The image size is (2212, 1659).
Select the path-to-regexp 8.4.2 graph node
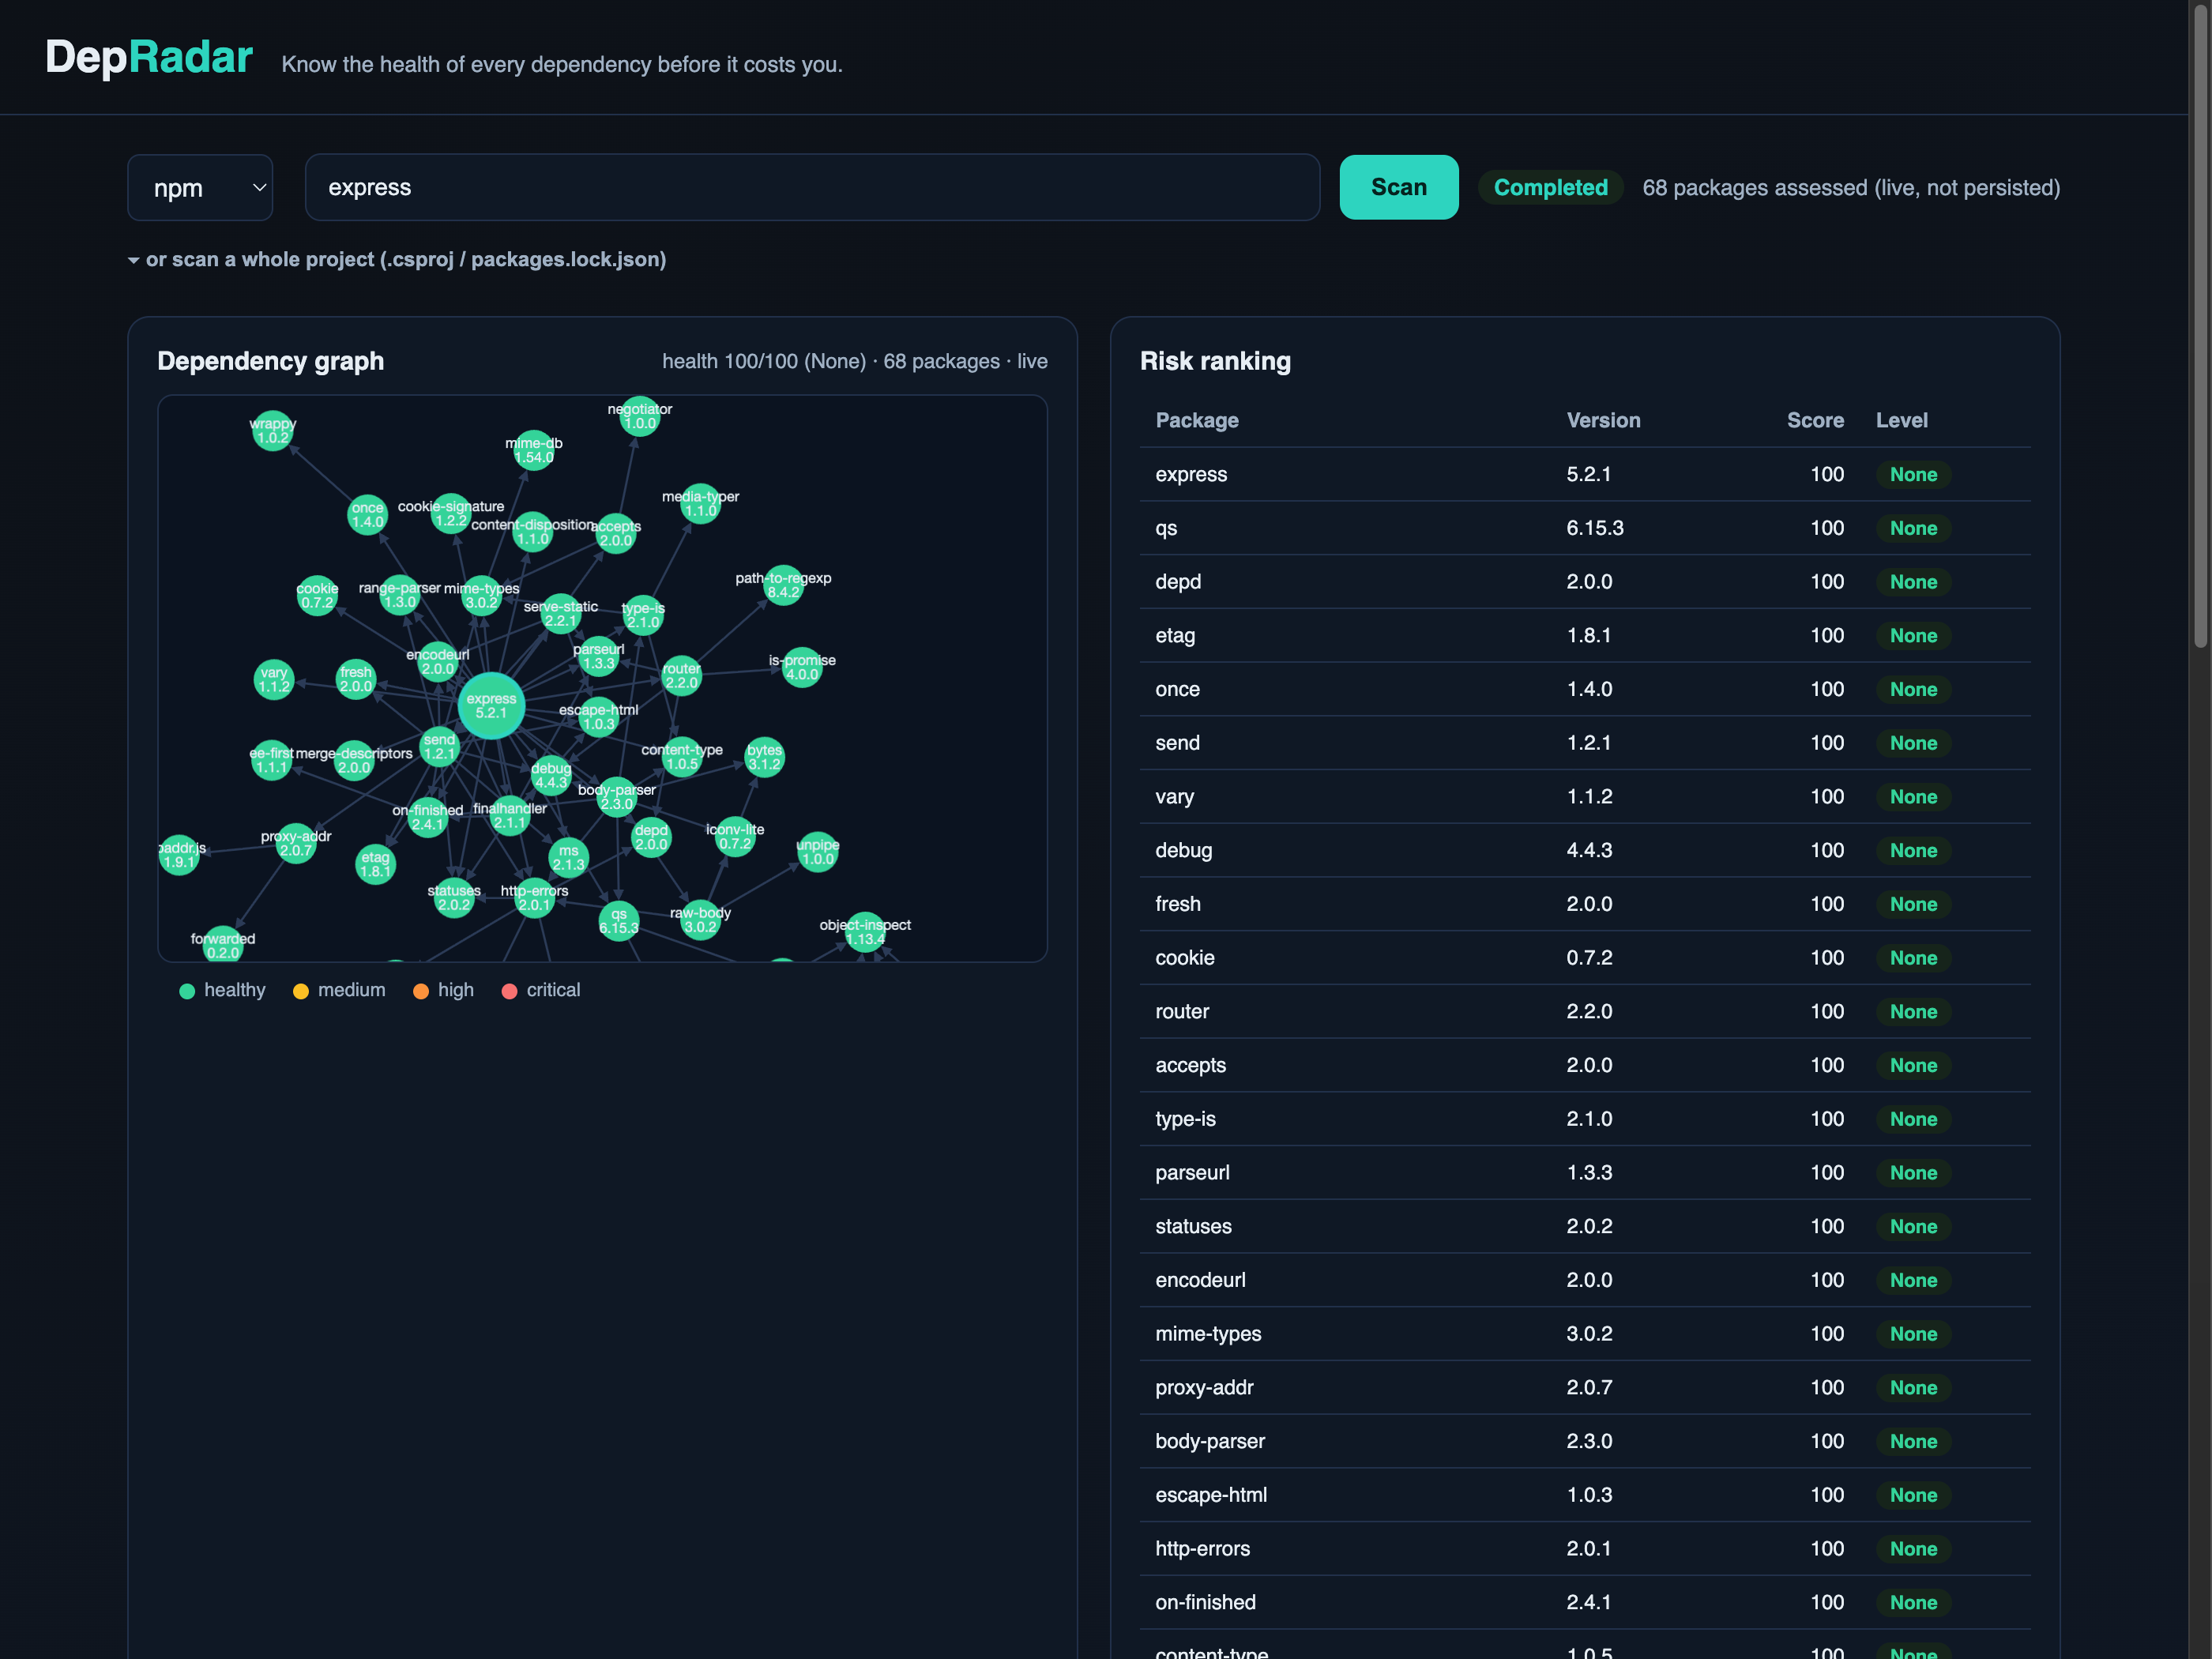pos(783,585)
